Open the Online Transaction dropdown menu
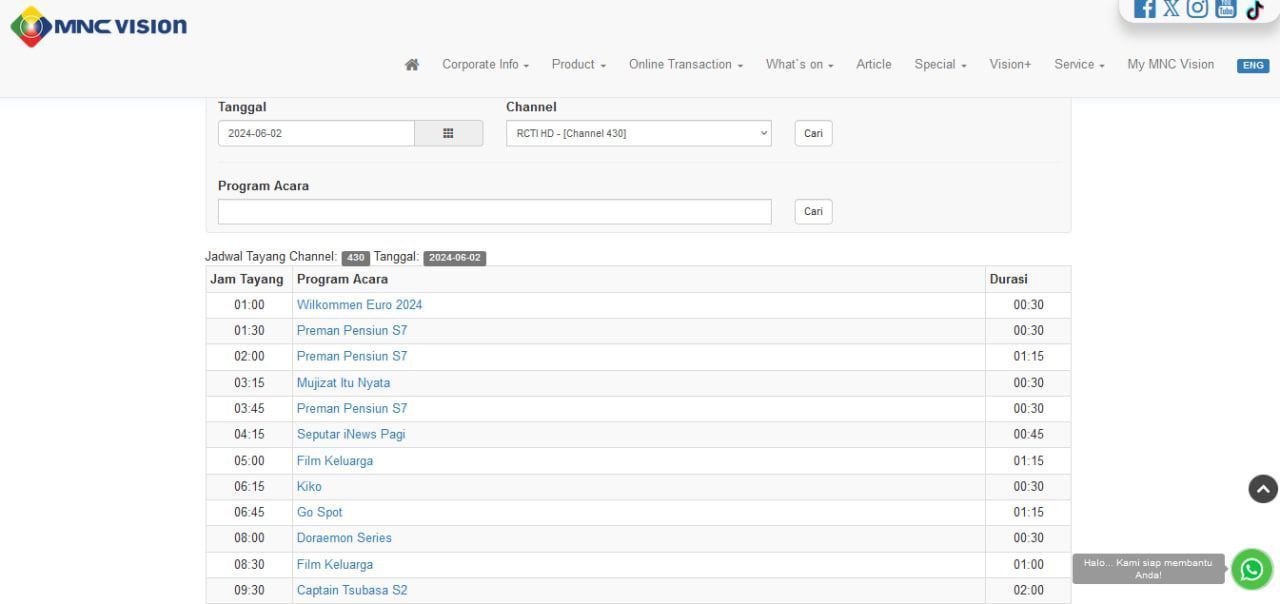 pyautogui.click(x=685, y=65)
